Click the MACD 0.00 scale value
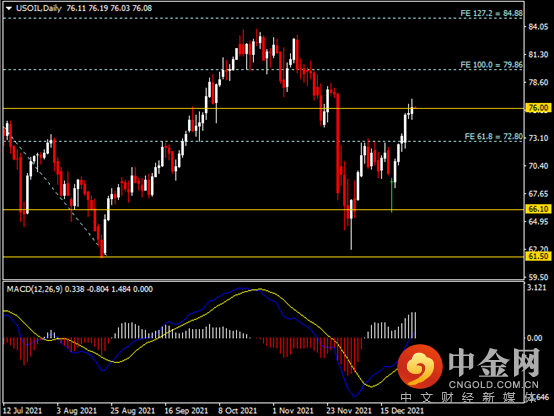 pyautogui.click(x=535, y=338)
